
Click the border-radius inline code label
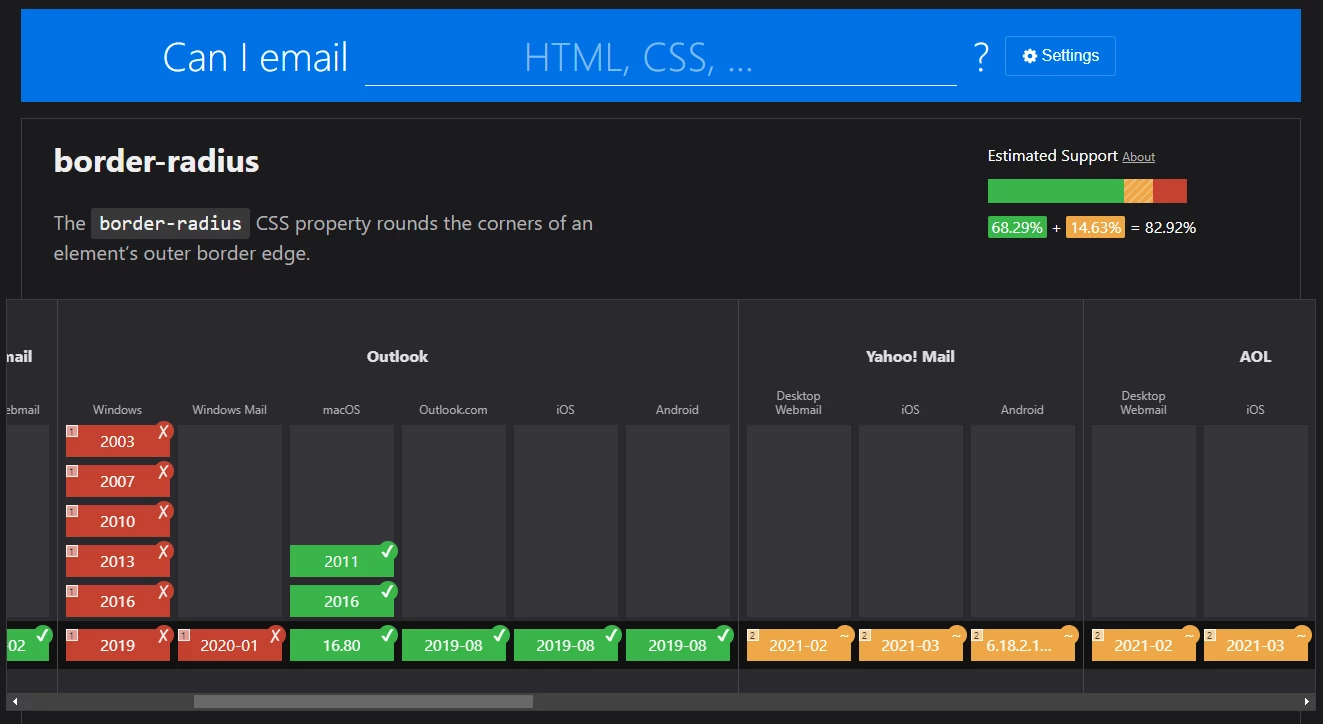point(170,223)
